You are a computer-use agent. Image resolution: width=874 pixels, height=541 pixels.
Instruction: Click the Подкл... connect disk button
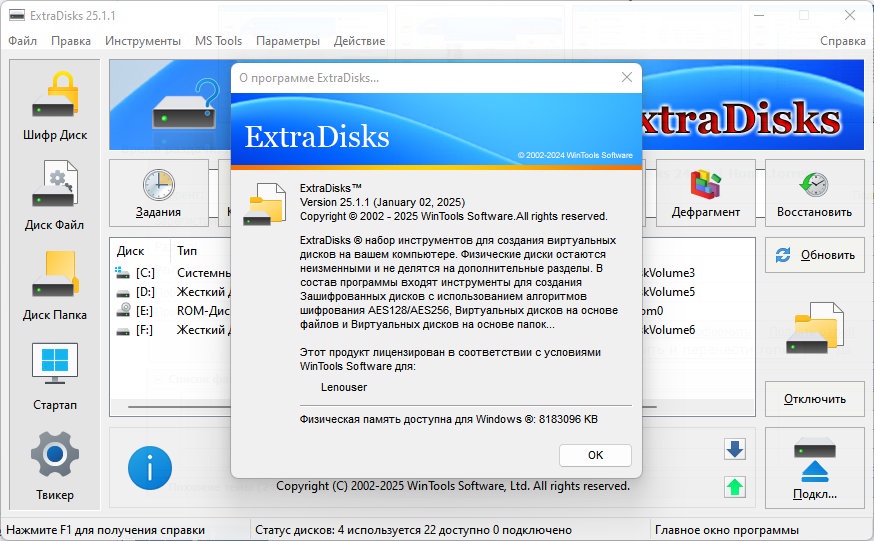click(814, 468)
